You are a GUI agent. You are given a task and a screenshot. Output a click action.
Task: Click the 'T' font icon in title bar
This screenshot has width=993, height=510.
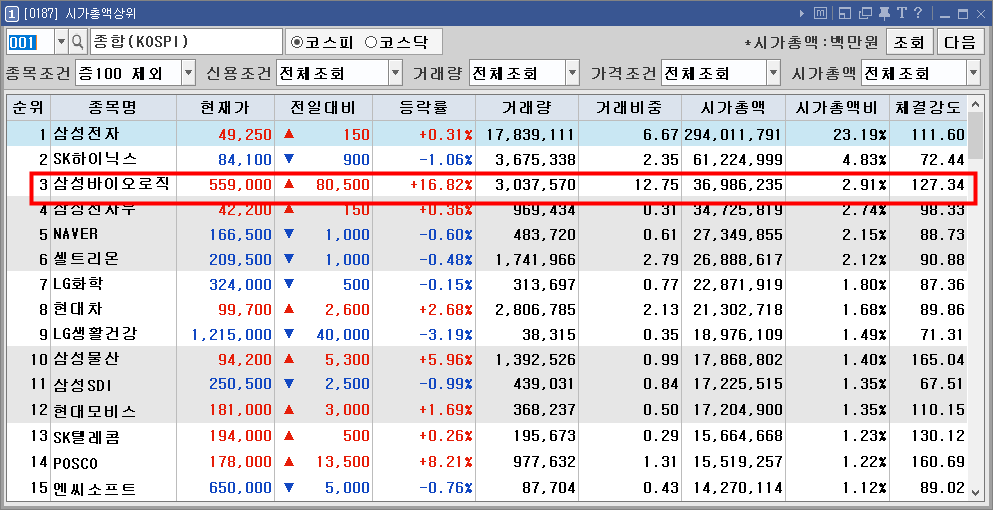(x=902, y=13)
